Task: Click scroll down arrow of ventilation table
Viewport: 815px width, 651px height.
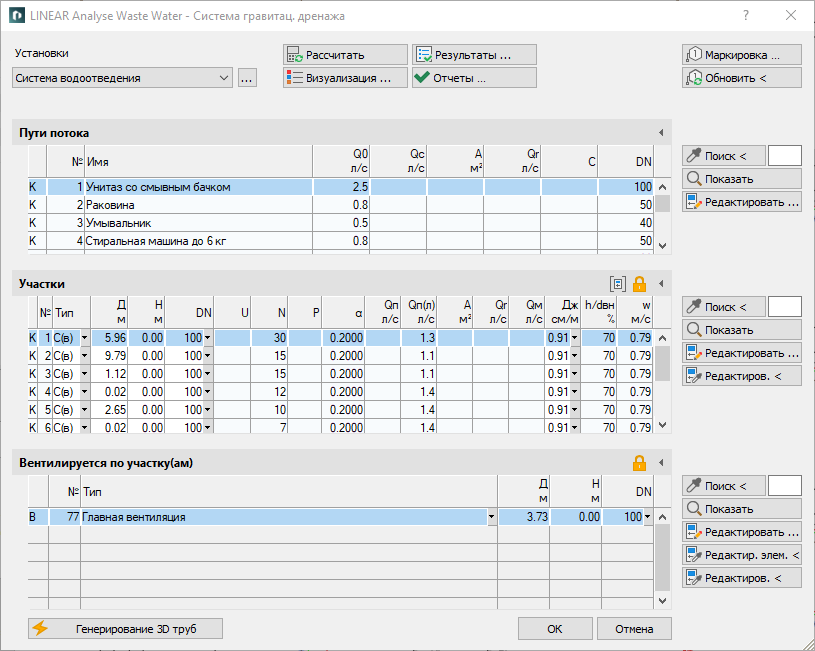Action: pos(662,601)
